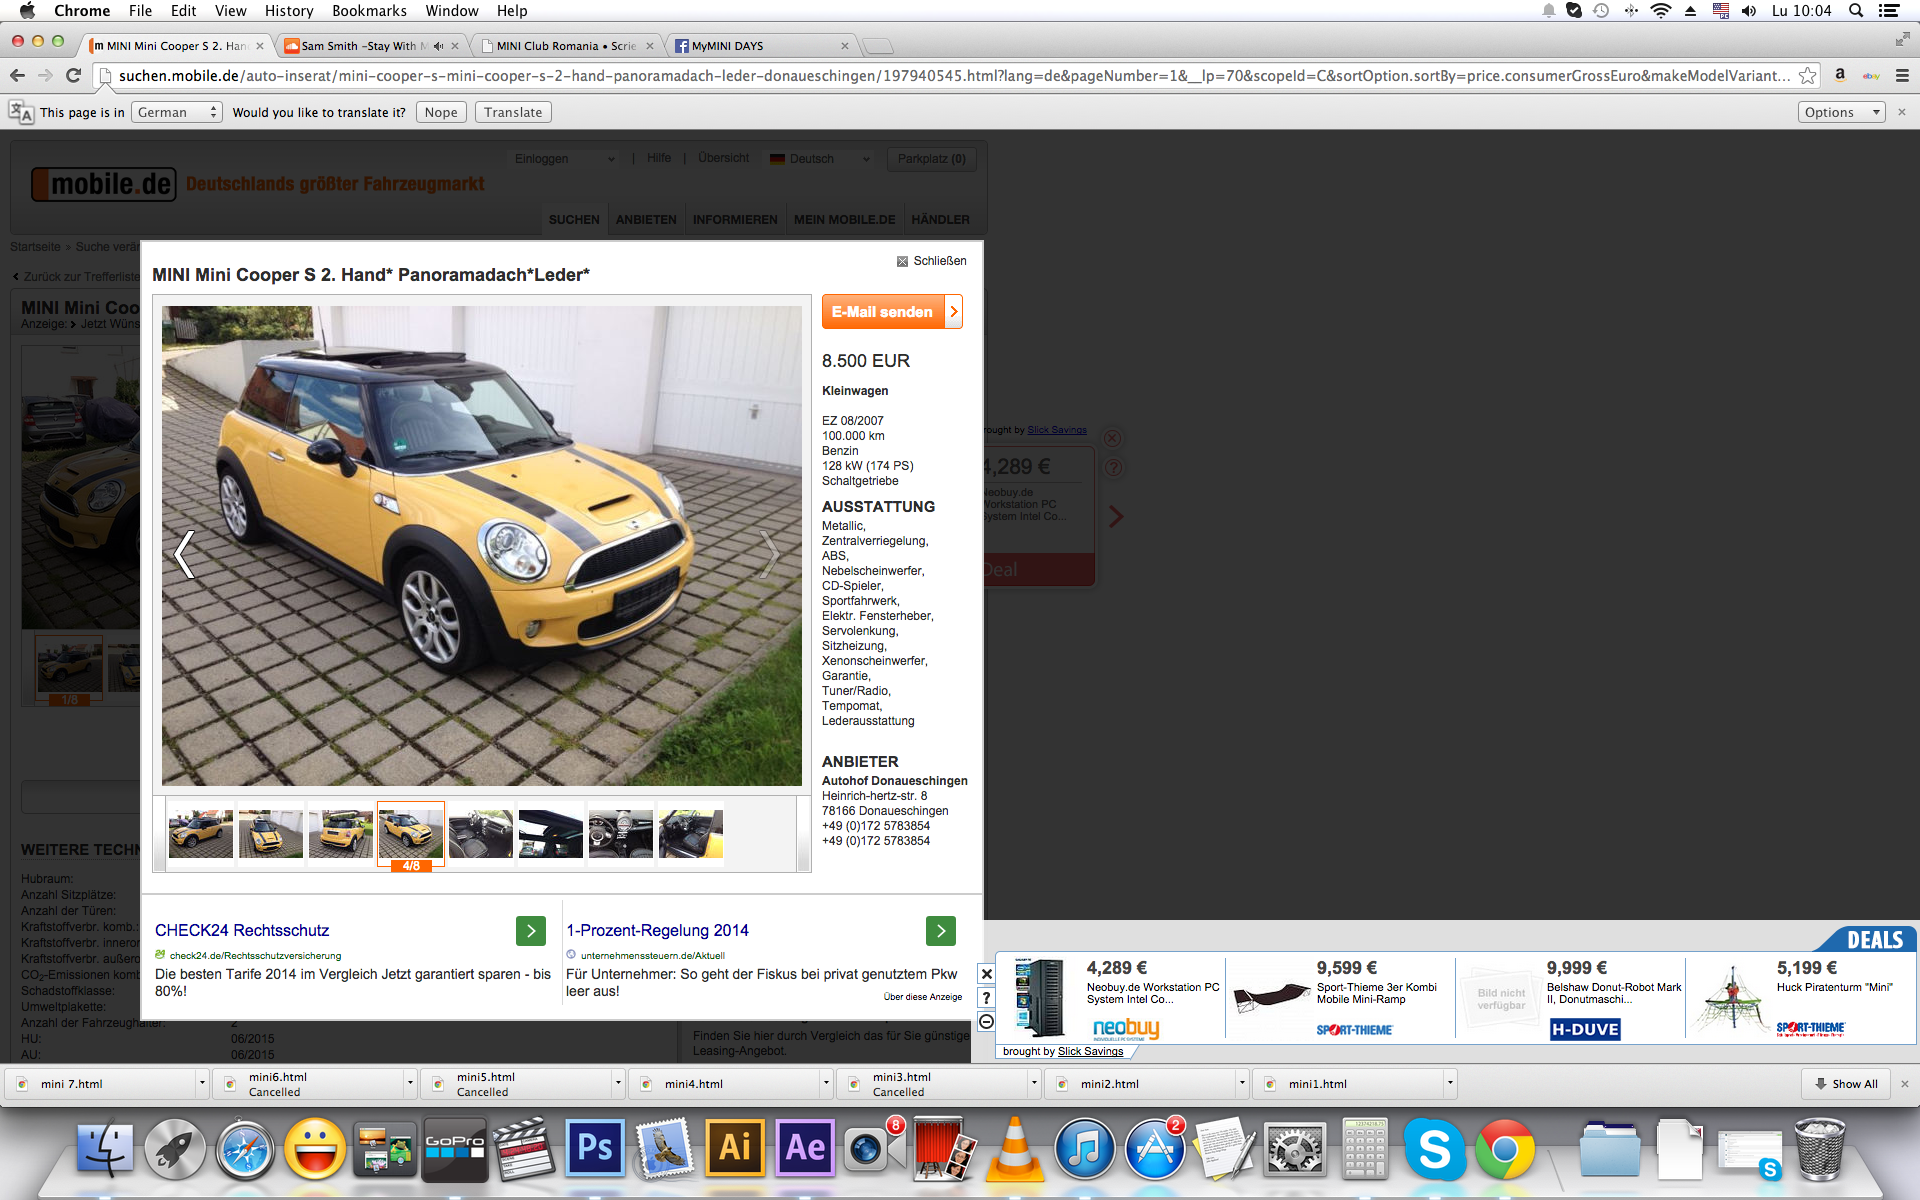The image size is (1920, 1200).
Task: Close the deals ad bar X button
Action: 986,974
